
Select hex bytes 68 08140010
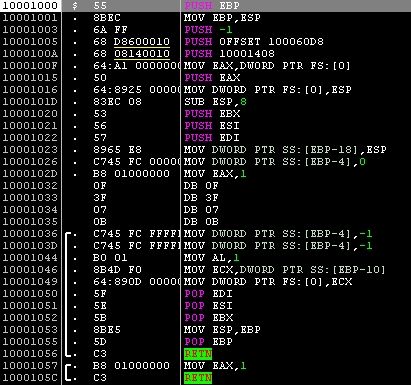pos(132,54)
